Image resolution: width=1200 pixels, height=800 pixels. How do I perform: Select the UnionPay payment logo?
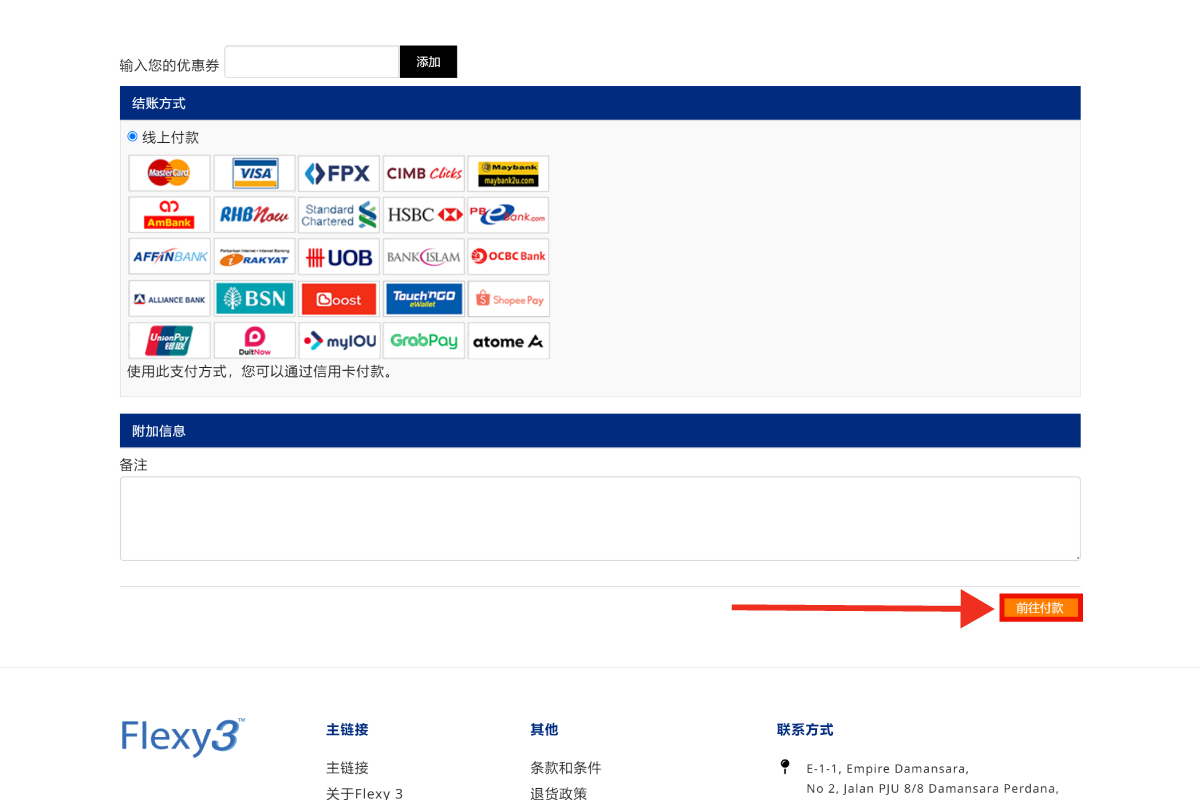point(169,341)
